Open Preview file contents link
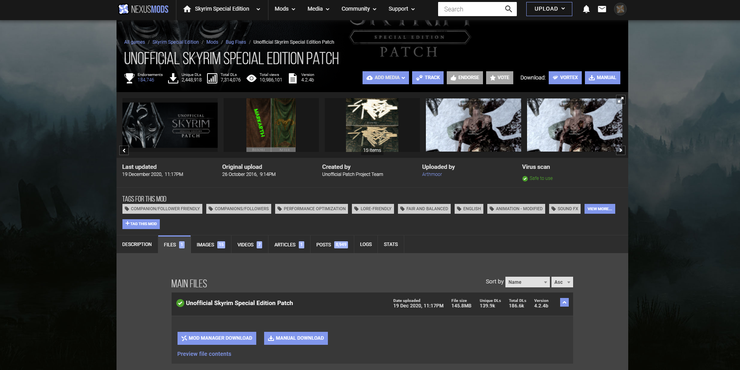This screenshot has height=370, width=740. [x=204, y=354]
